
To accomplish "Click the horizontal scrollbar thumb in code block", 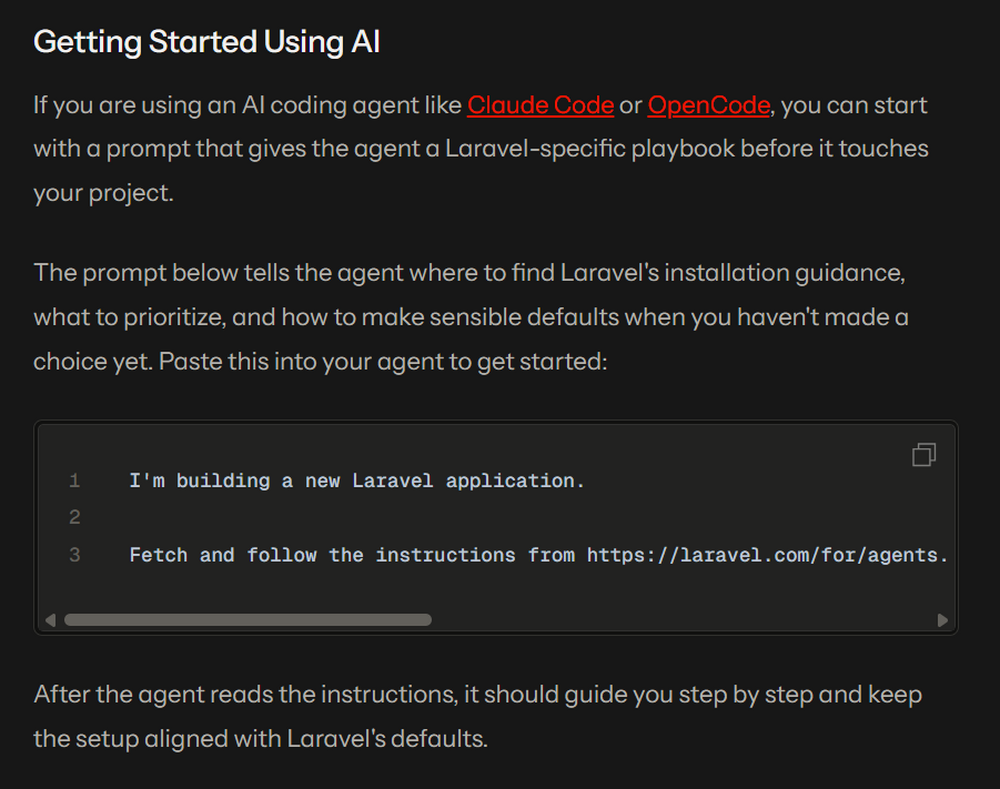I will (247, 620).
